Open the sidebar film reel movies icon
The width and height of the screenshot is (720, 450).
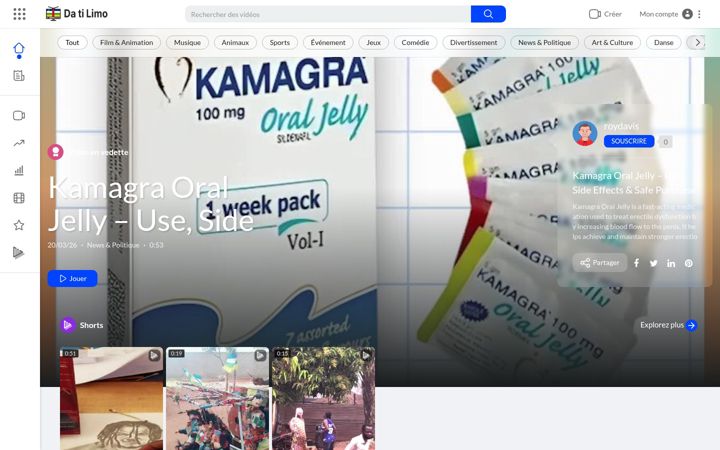tap(19, 198)
